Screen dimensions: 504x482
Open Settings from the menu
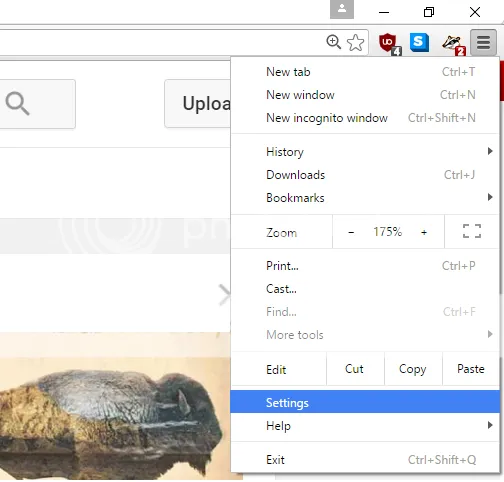pyautogui.click(x=365, y=402)
